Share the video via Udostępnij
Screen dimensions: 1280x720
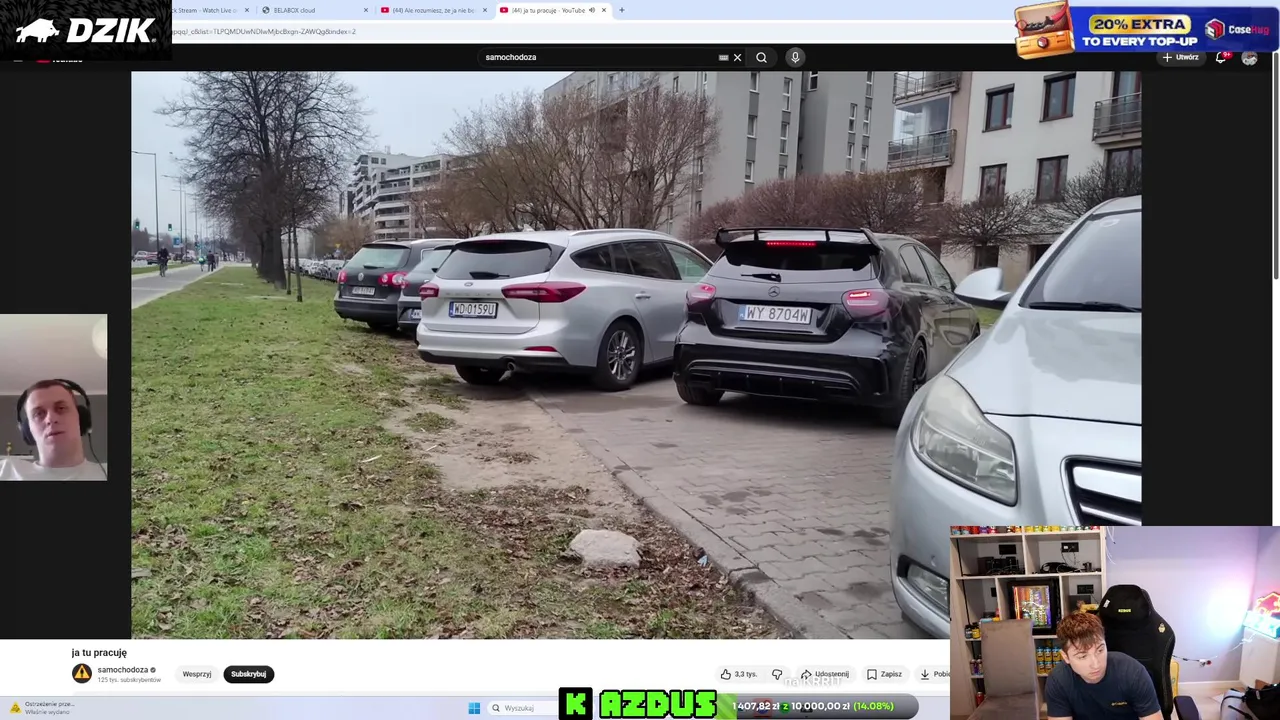click(825, 674)
